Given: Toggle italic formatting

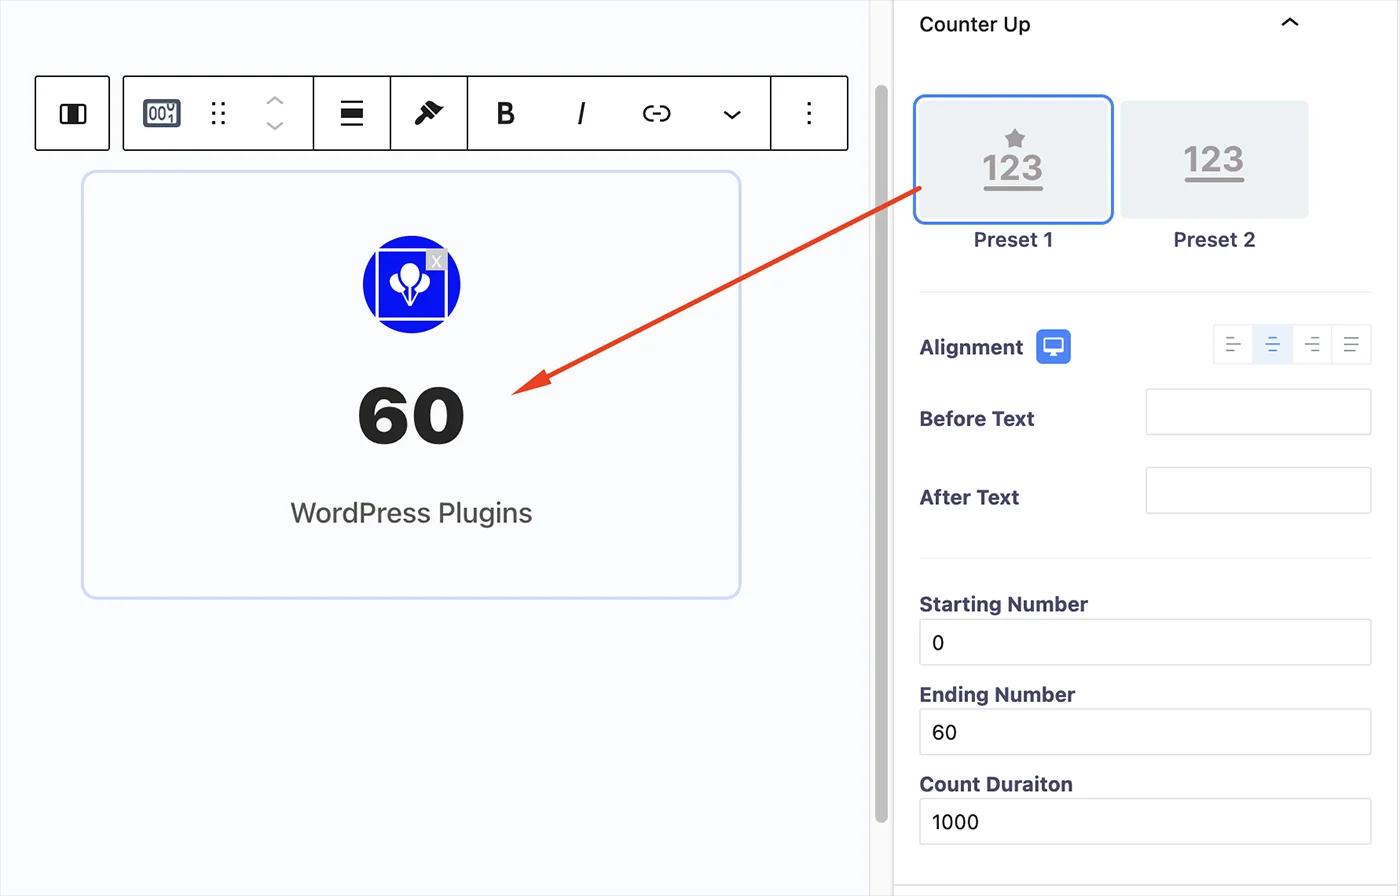Looking at the screenshot, I should tap(581, 114).
